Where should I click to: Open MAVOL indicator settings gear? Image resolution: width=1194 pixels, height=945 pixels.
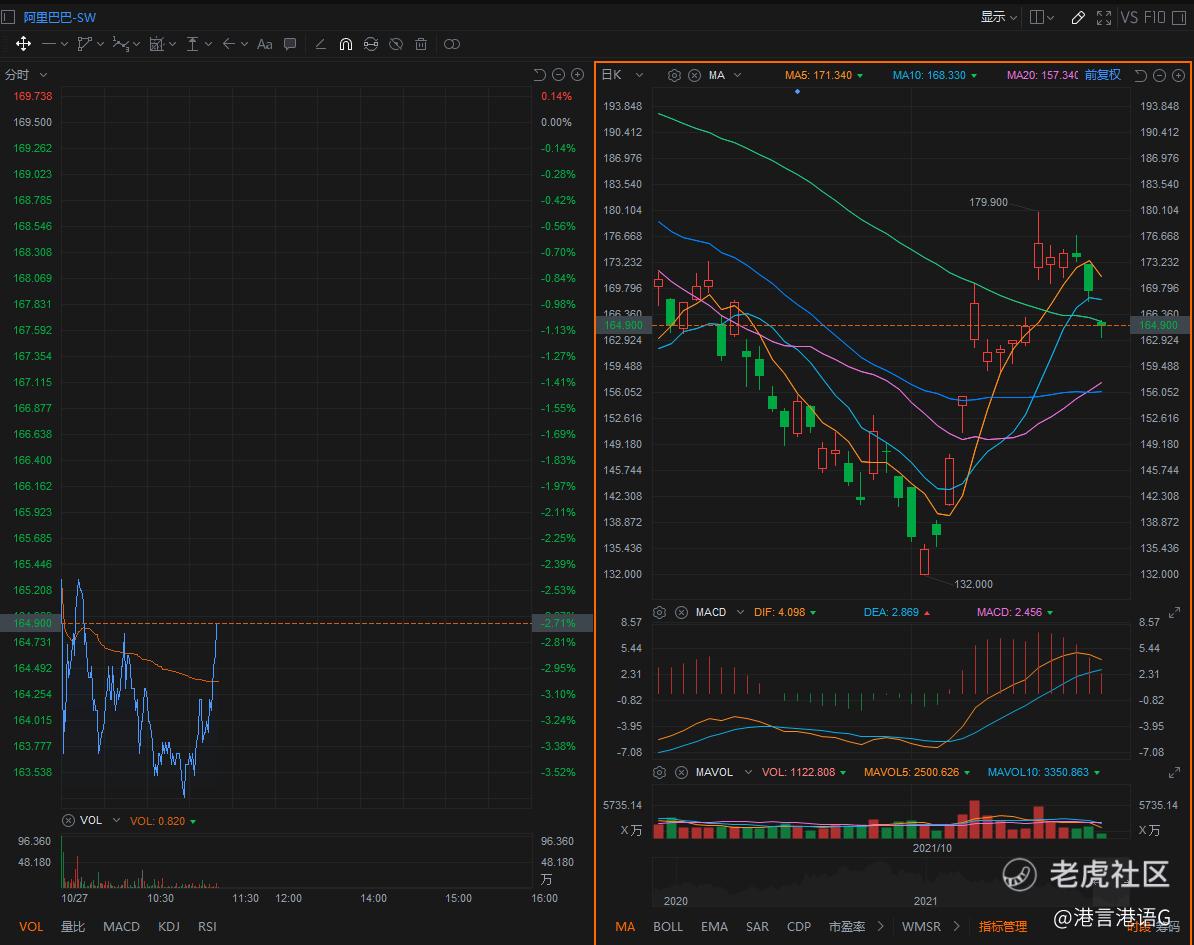pos(660,772)
